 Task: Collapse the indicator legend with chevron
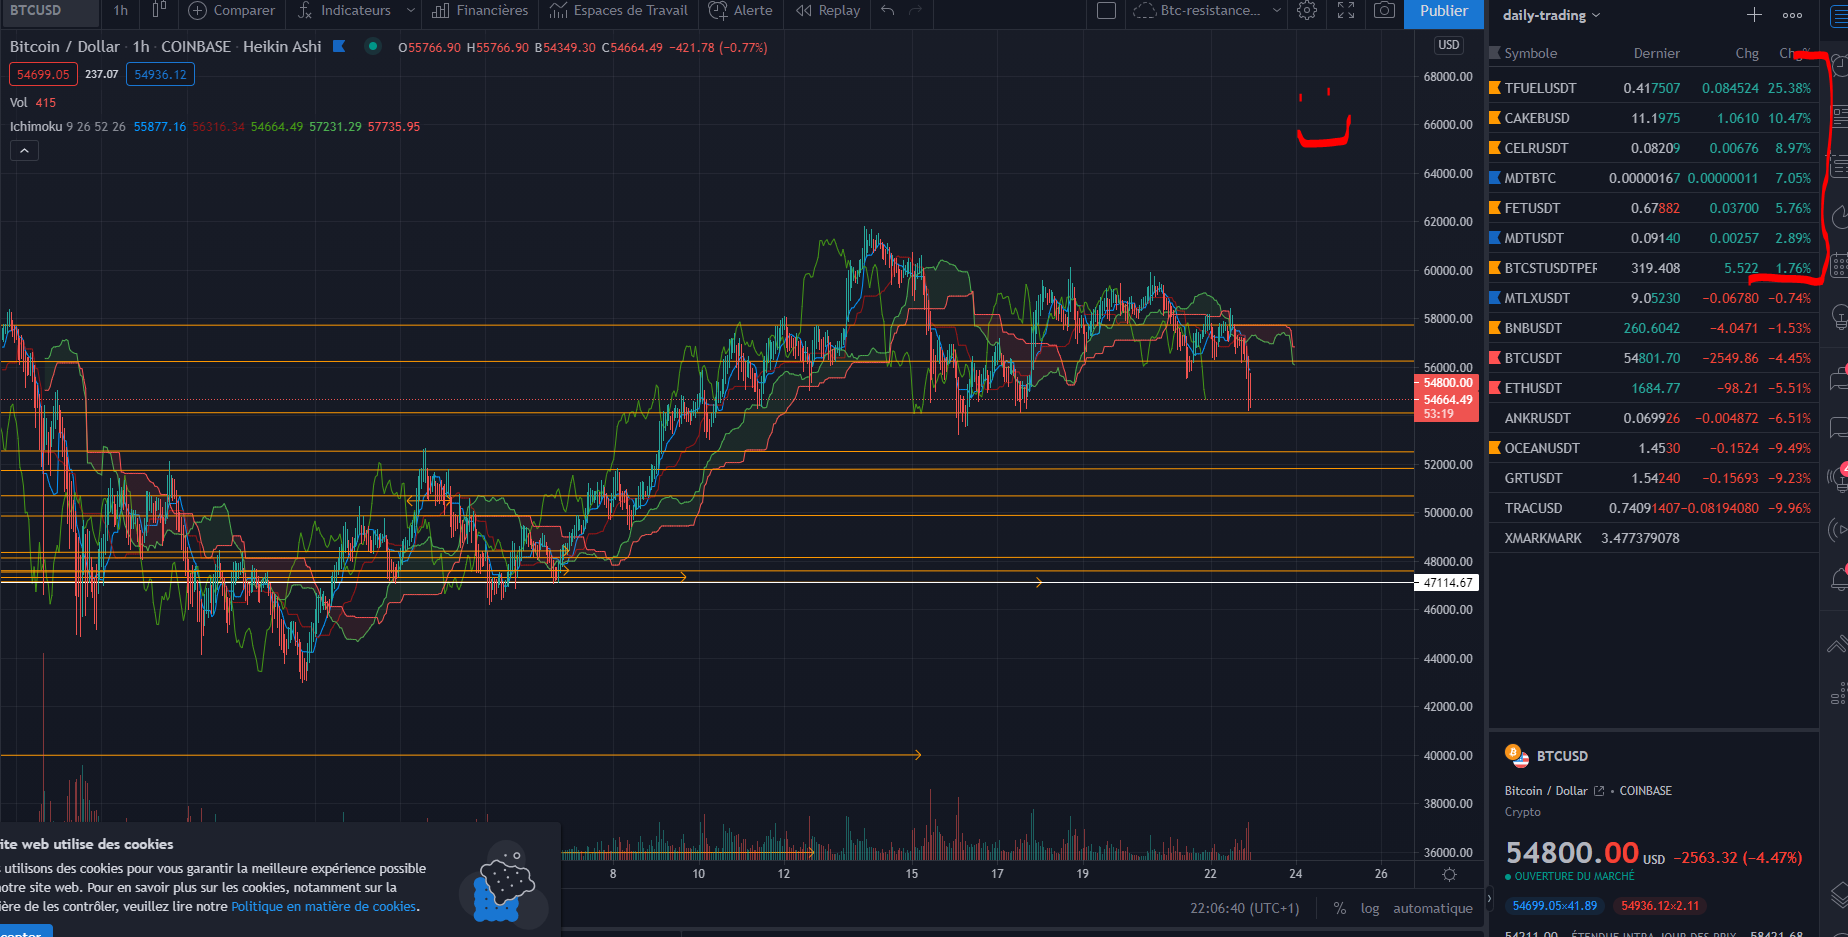[24, 151]
